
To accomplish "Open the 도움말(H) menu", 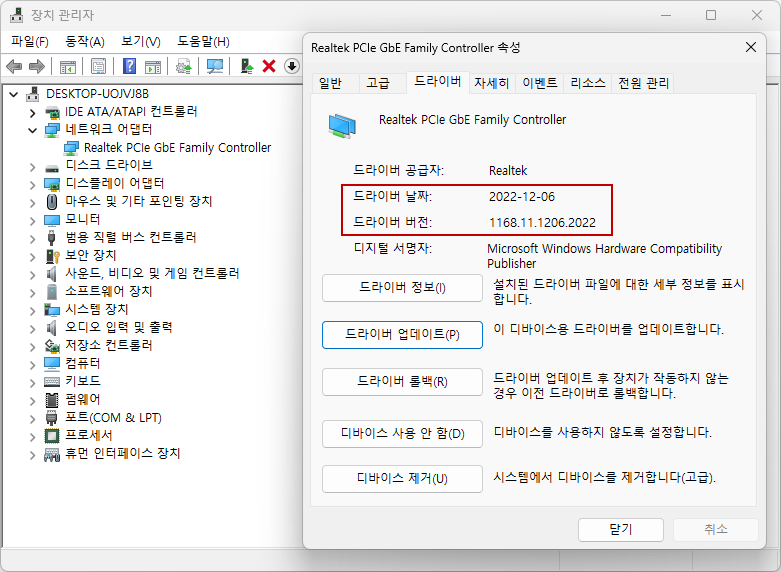I will pos(203,41).
